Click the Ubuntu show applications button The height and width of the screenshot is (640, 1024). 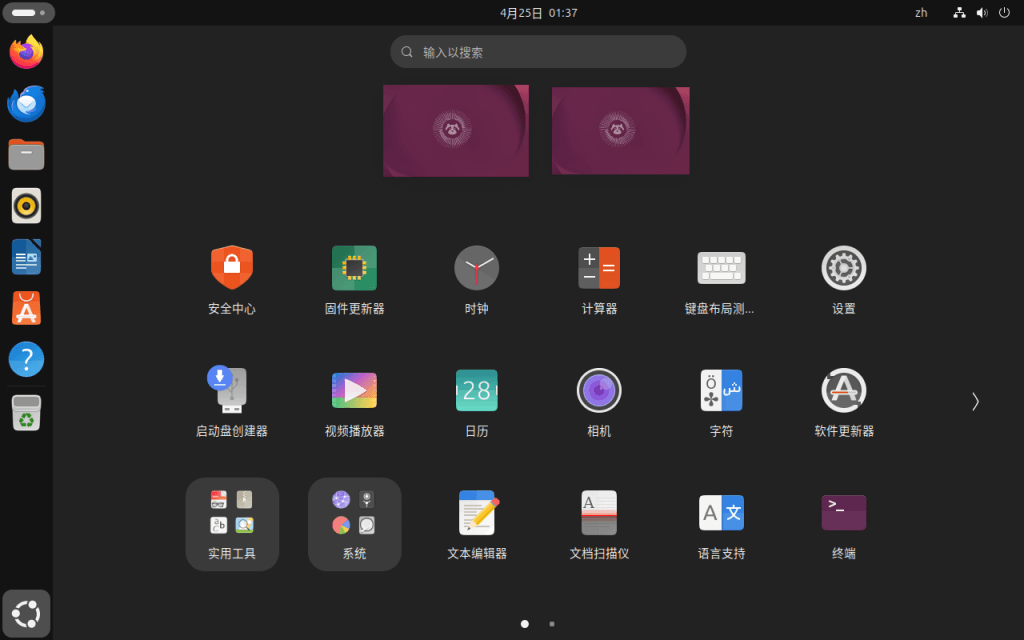[x=26, y=614]
